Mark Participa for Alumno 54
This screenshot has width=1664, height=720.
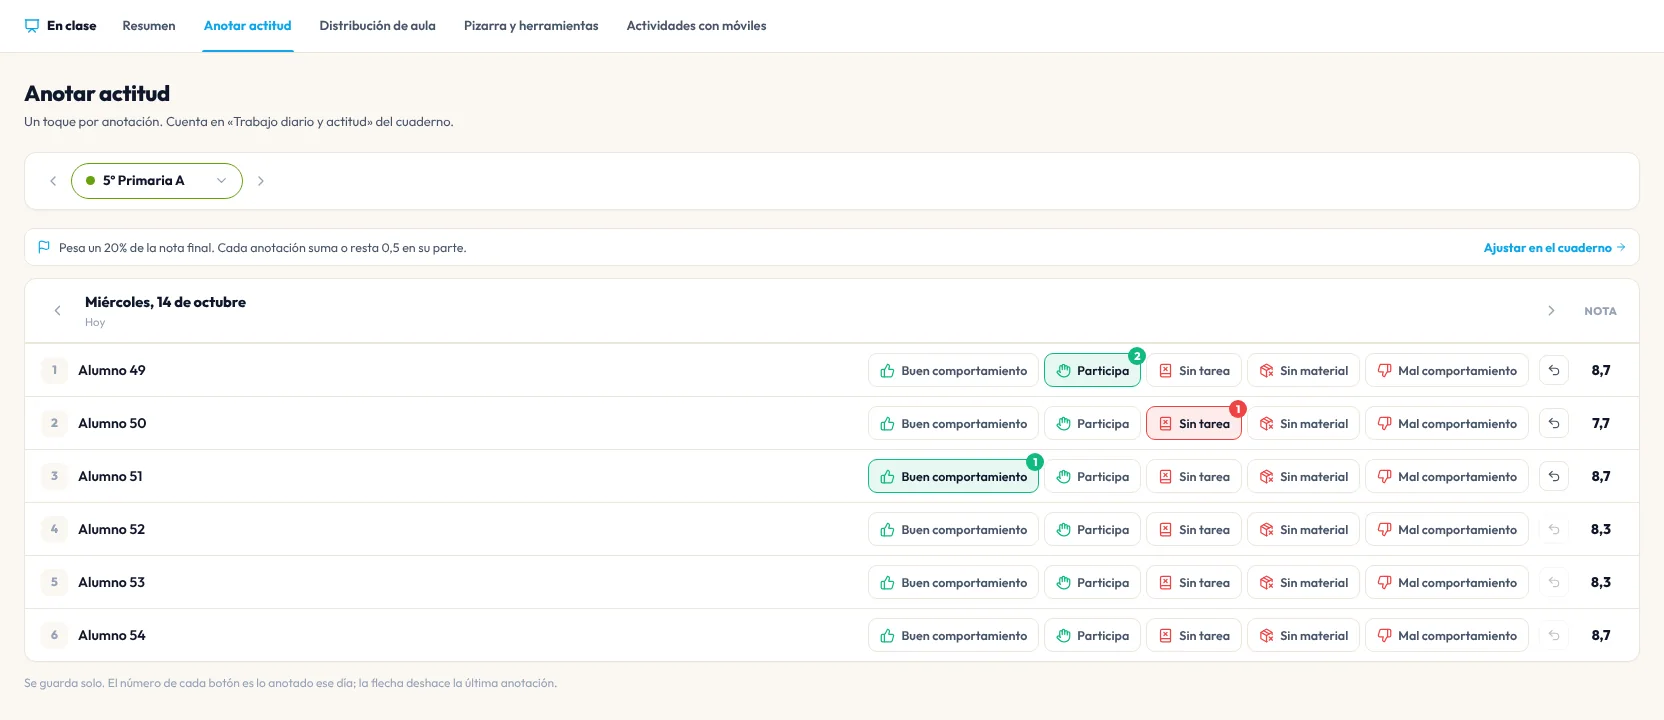coord(1092,635)
